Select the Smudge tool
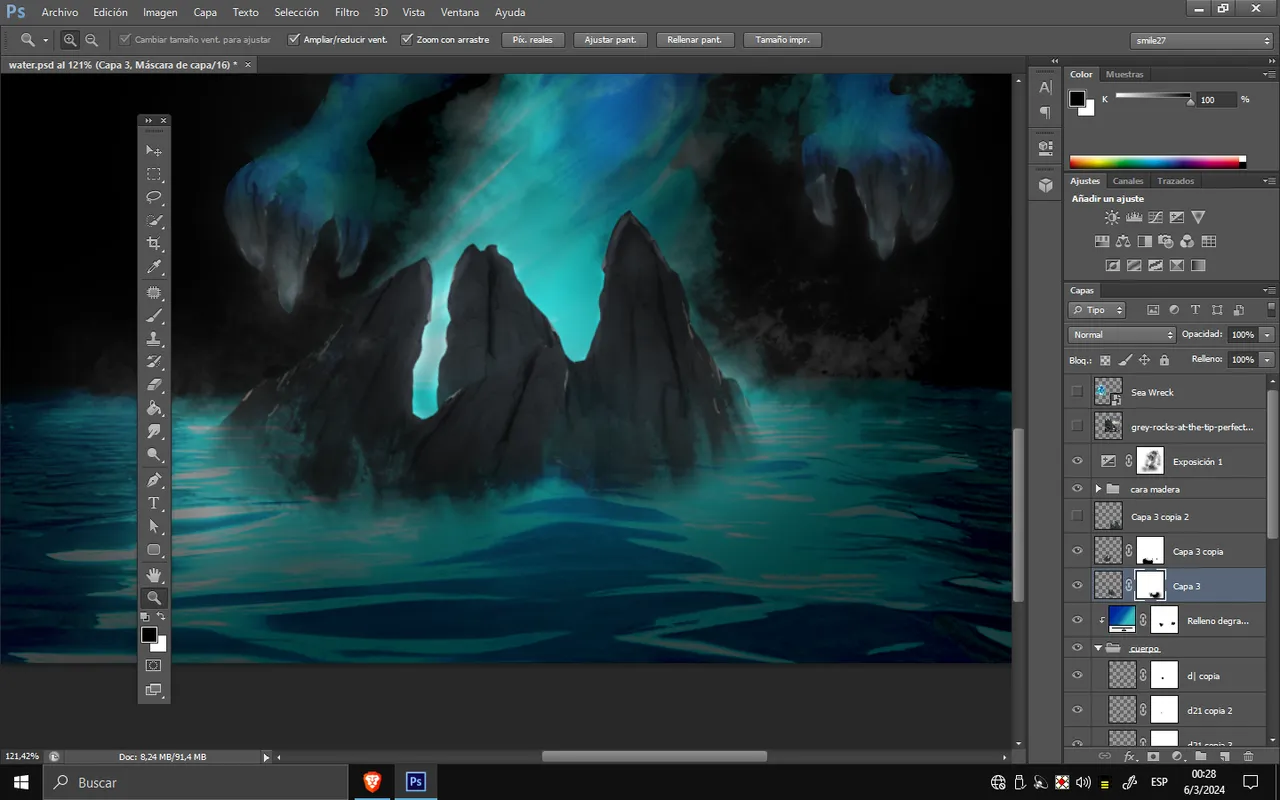Viewport: 1280px width, 800px height. pos(154,431)
